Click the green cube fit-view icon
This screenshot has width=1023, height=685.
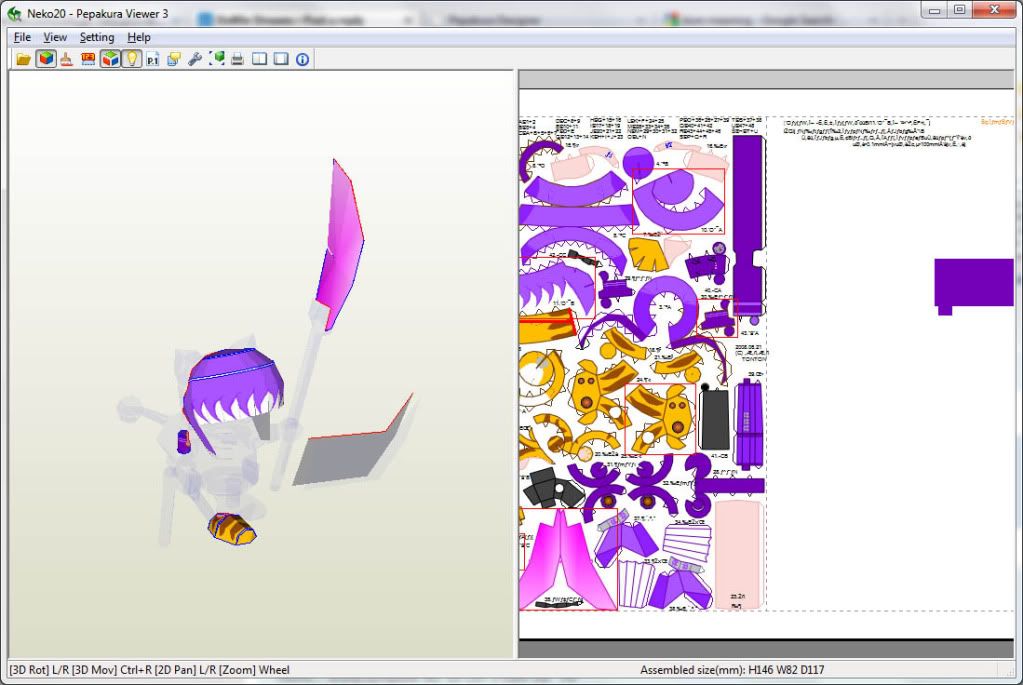217,59
